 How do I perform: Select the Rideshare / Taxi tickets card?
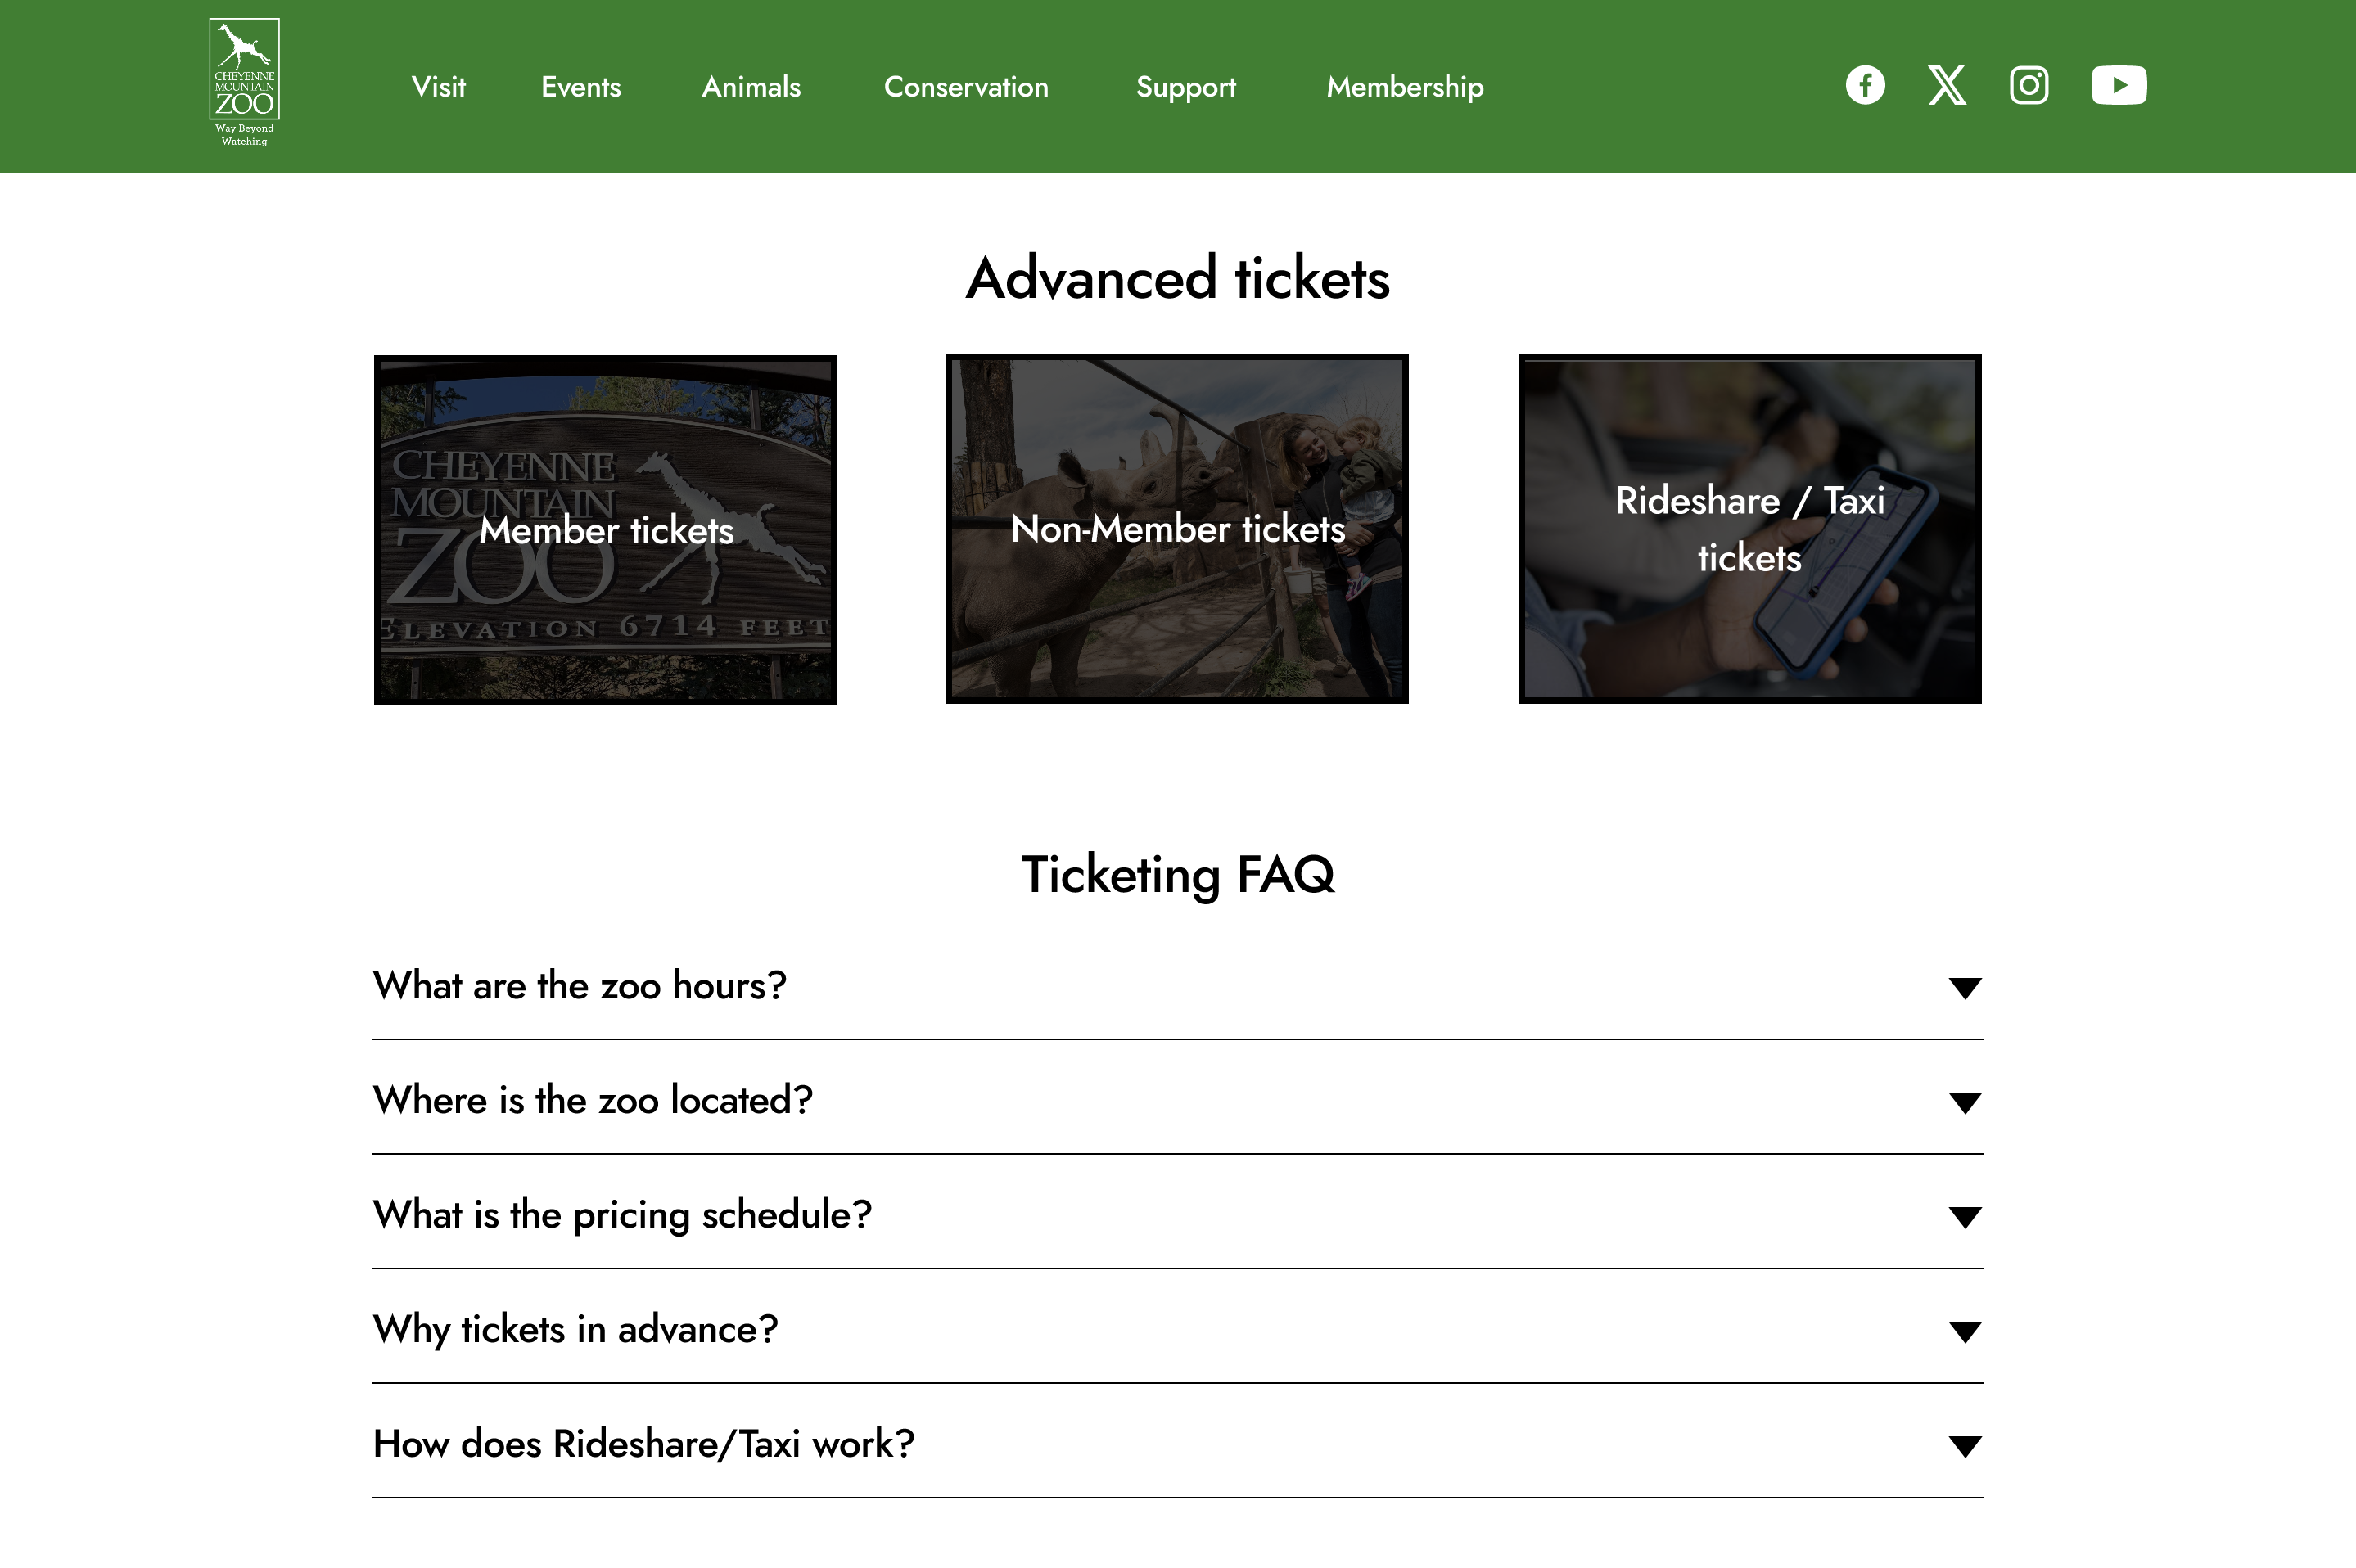(1749, 528)
